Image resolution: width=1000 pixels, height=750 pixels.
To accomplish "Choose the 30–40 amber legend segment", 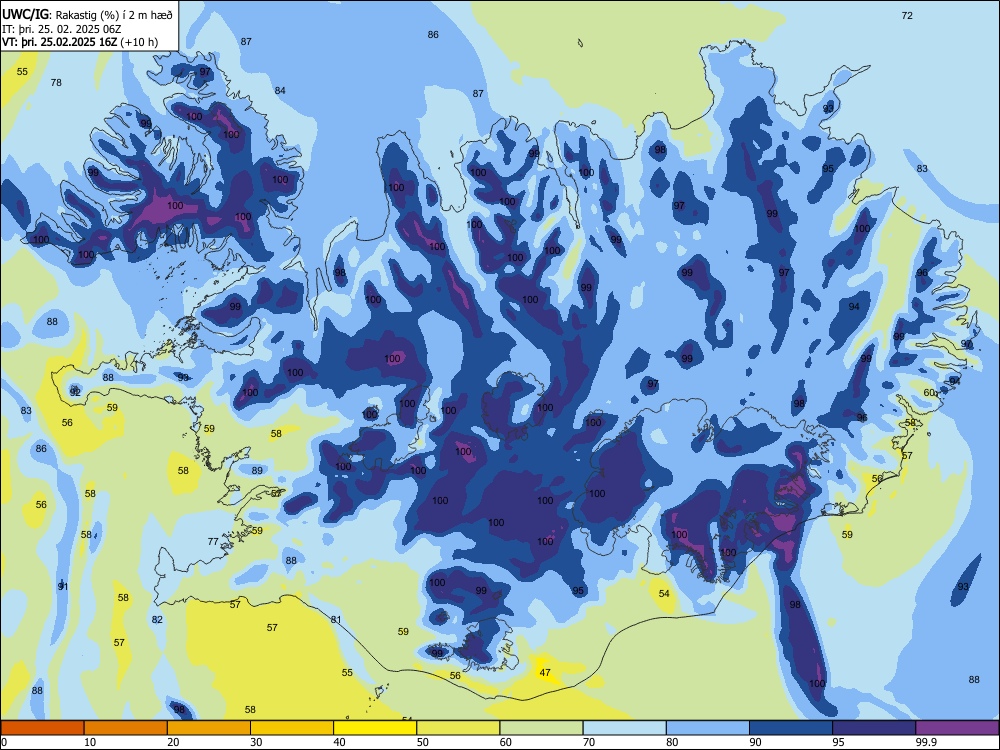I will [x=292, y=728].
